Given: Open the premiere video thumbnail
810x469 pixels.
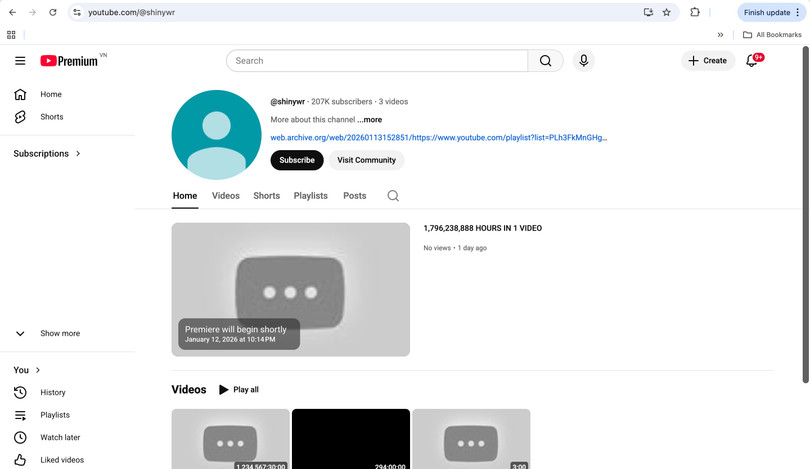Looking at the screenshot, I should coord(290,289).
